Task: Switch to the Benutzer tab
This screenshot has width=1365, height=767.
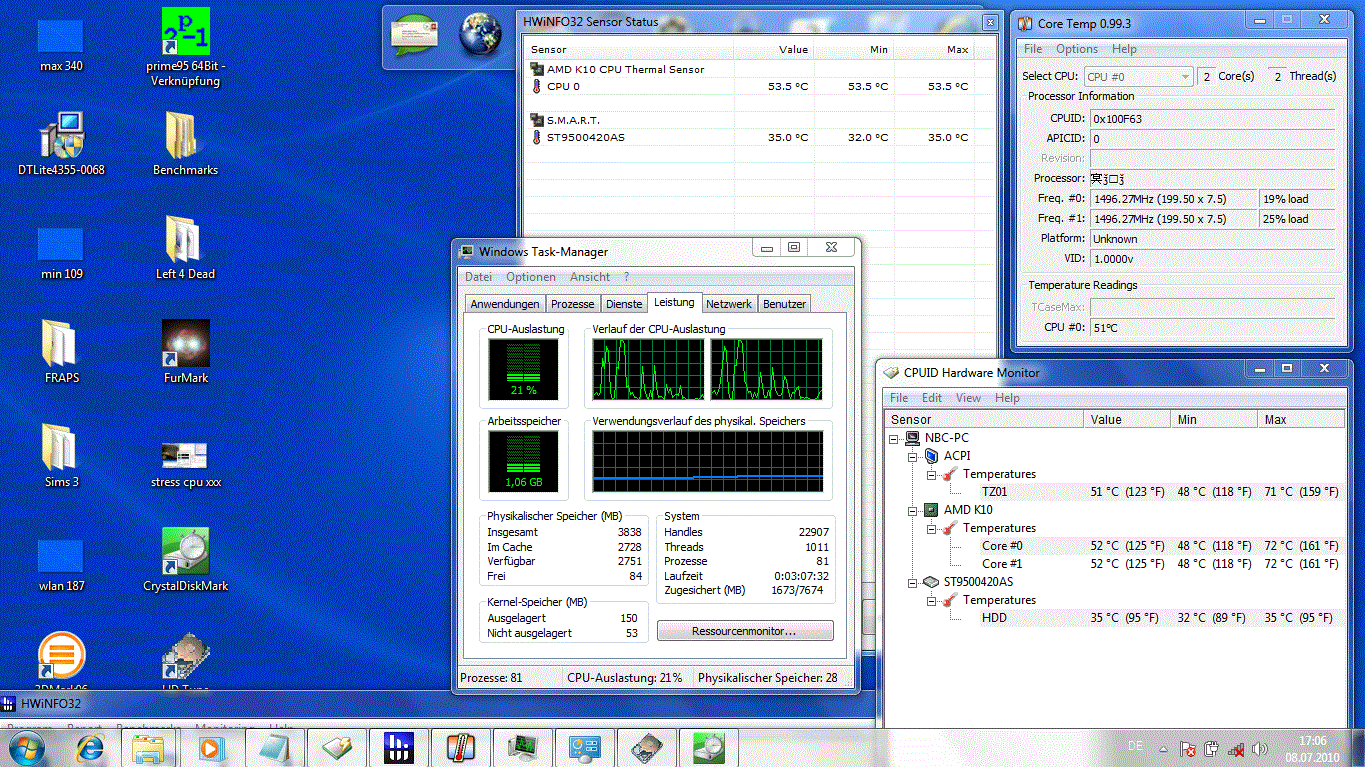Action: 784,304
